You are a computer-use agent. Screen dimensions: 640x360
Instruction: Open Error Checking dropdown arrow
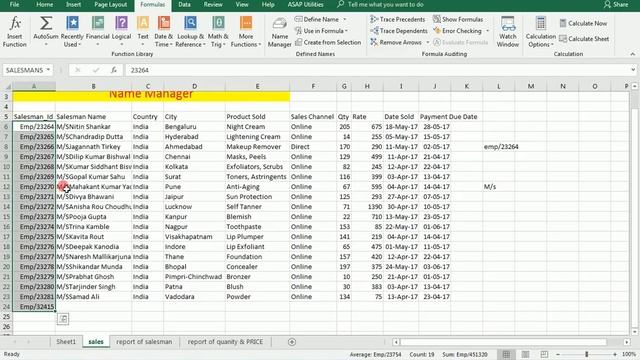[x=487, y=31]
